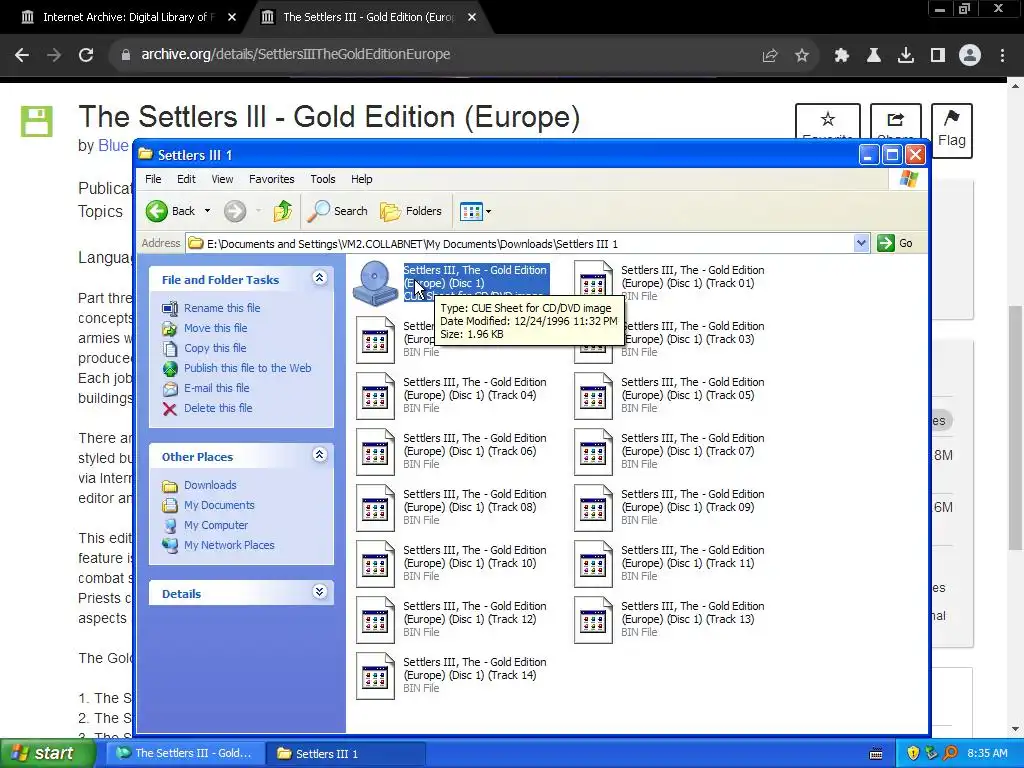Select the Track 07 BIN file icon
1024x768 pixels.
click(x=593, y=452)
